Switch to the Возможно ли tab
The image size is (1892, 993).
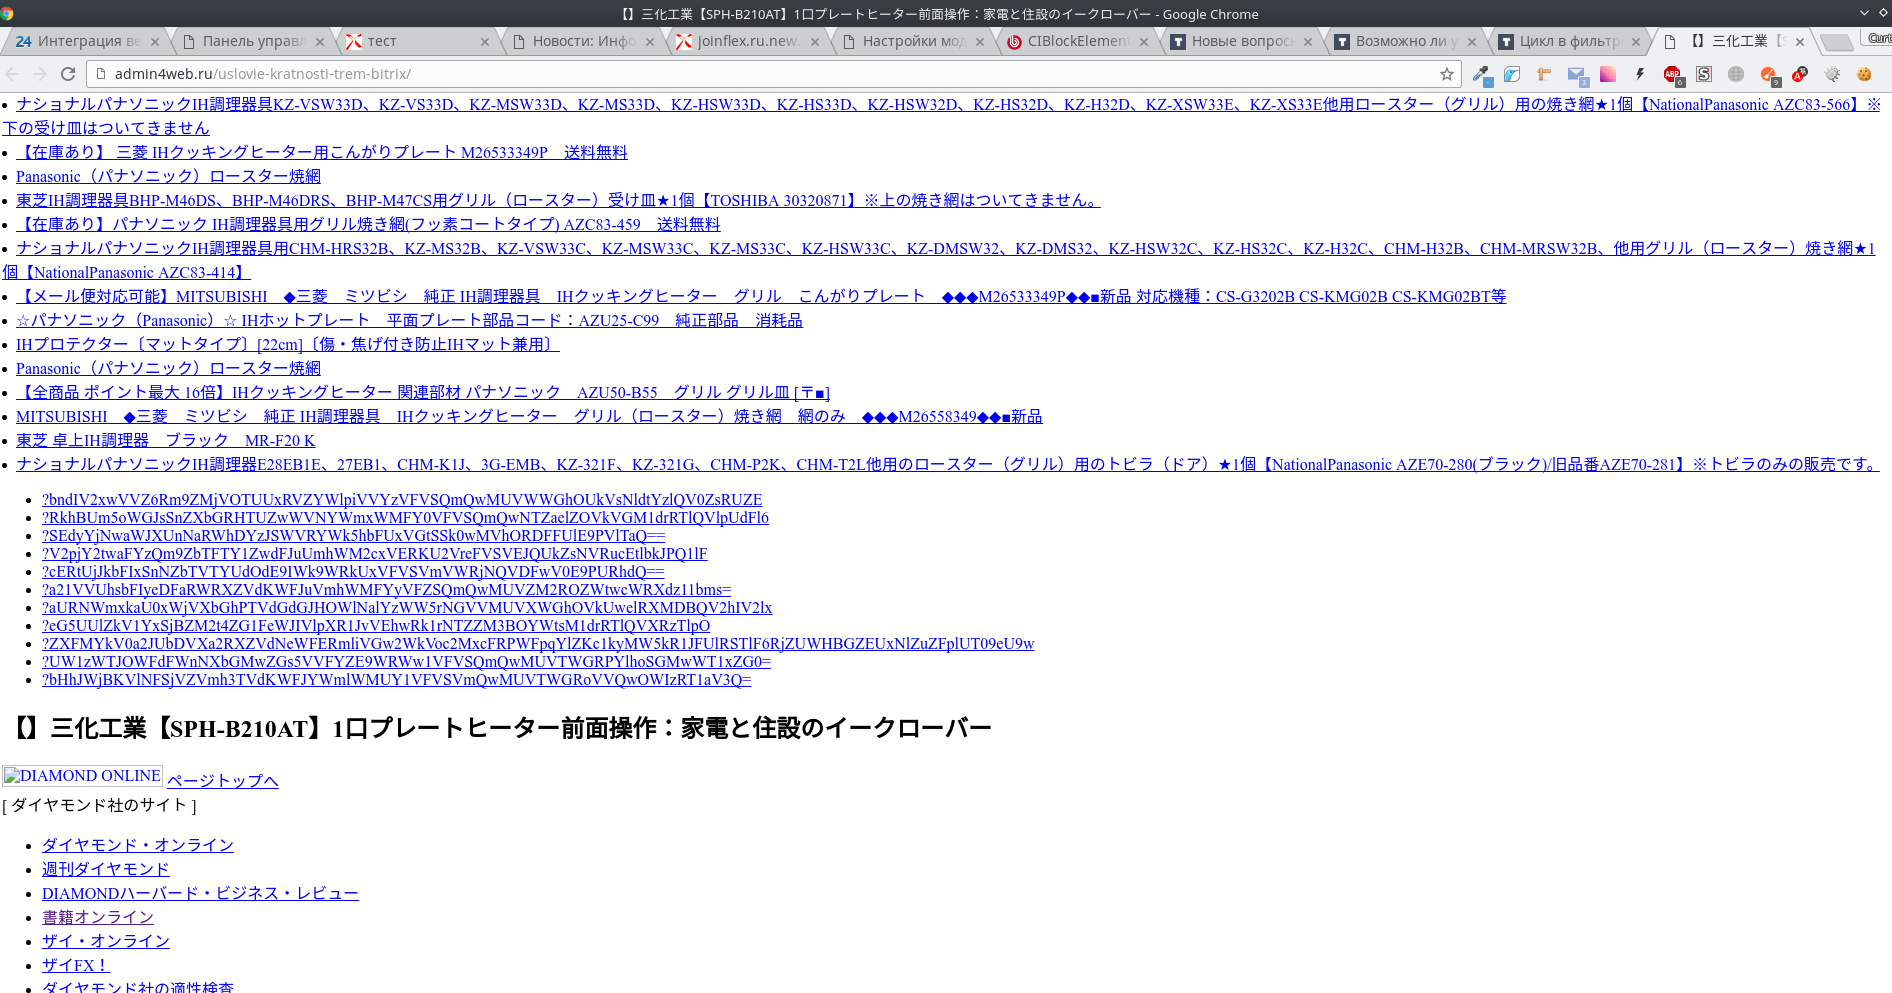1406,41
